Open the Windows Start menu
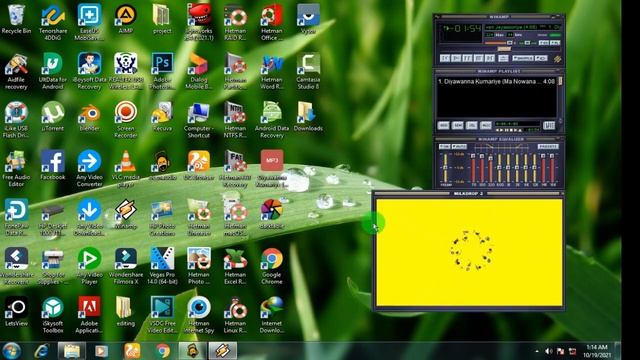This screenshot has height=360, width=640. 11,351
